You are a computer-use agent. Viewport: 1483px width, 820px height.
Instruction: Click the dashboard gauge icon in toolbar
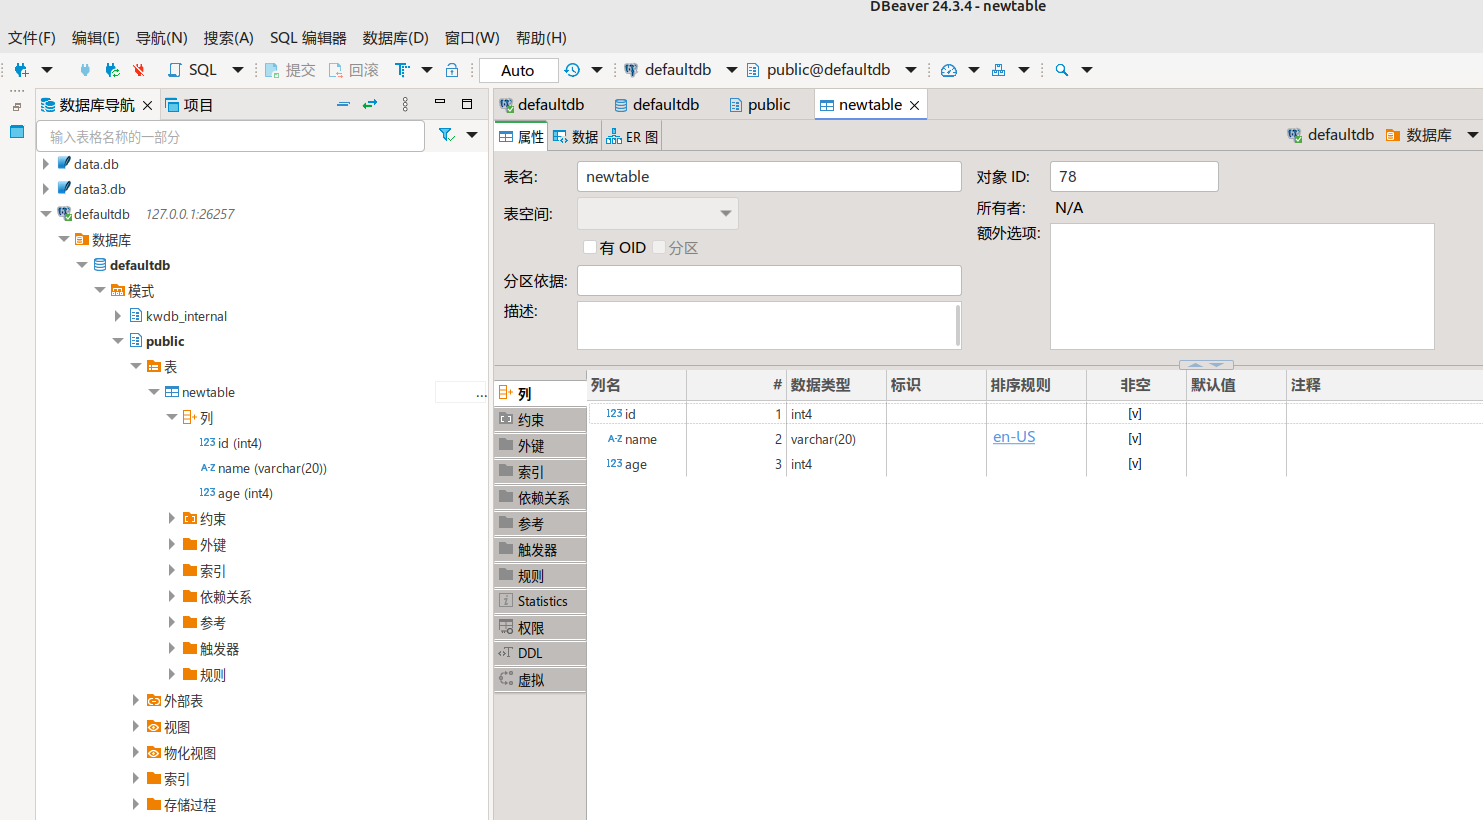click(949, 70)
